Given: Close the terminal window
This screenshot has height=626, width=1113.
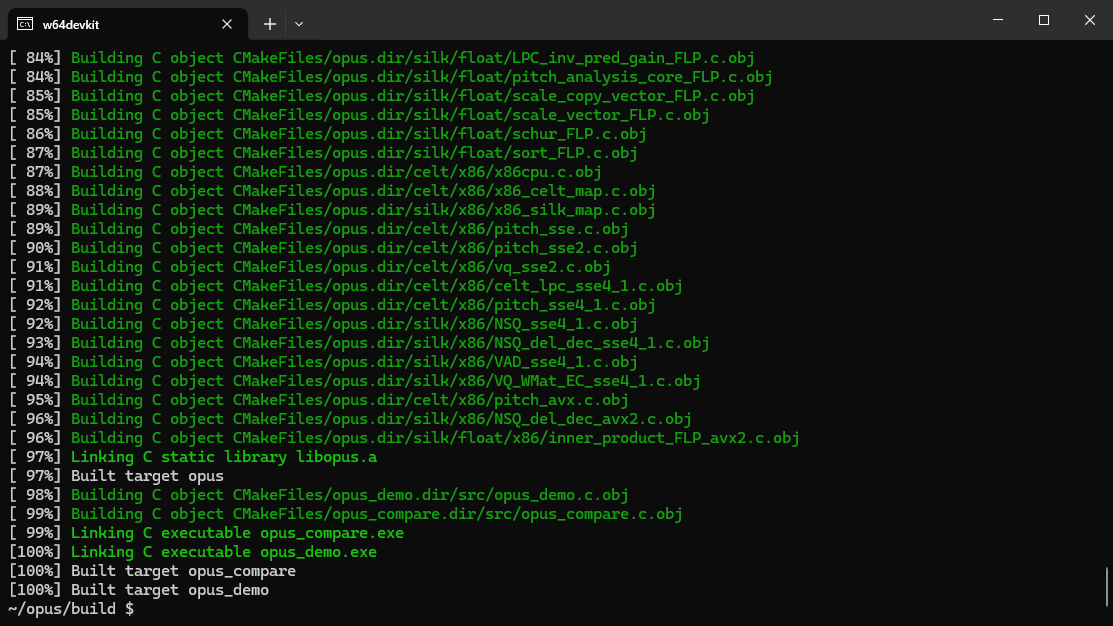Looking at the screenshot, I should (1090, 20).
